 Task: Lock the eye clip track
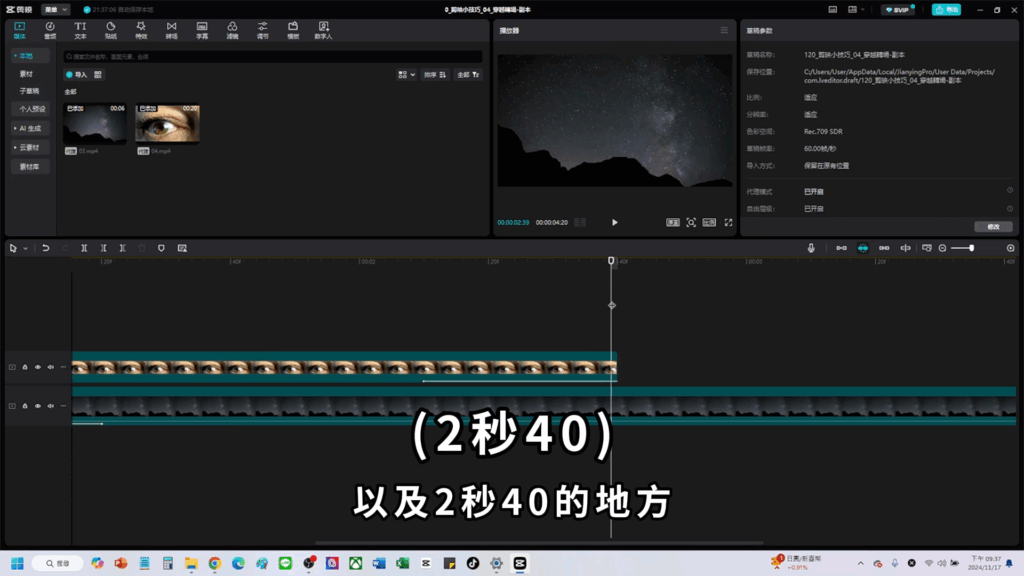[25, 367]
